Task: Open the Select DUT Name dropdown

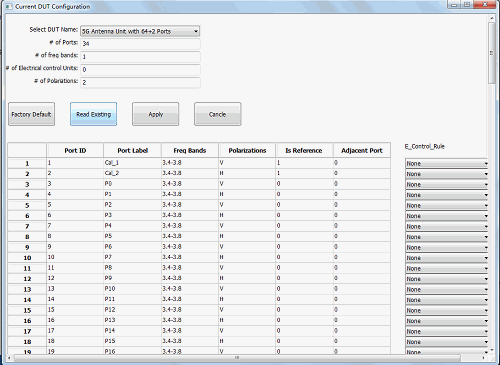Action: tap(140, 31)
